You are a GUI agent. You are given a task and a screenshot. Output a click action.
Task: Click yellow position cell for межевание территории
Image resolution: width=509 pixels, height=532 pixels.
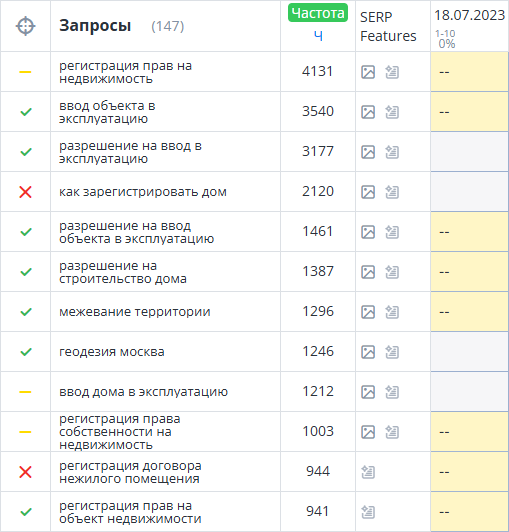click(x=470, y=312)
